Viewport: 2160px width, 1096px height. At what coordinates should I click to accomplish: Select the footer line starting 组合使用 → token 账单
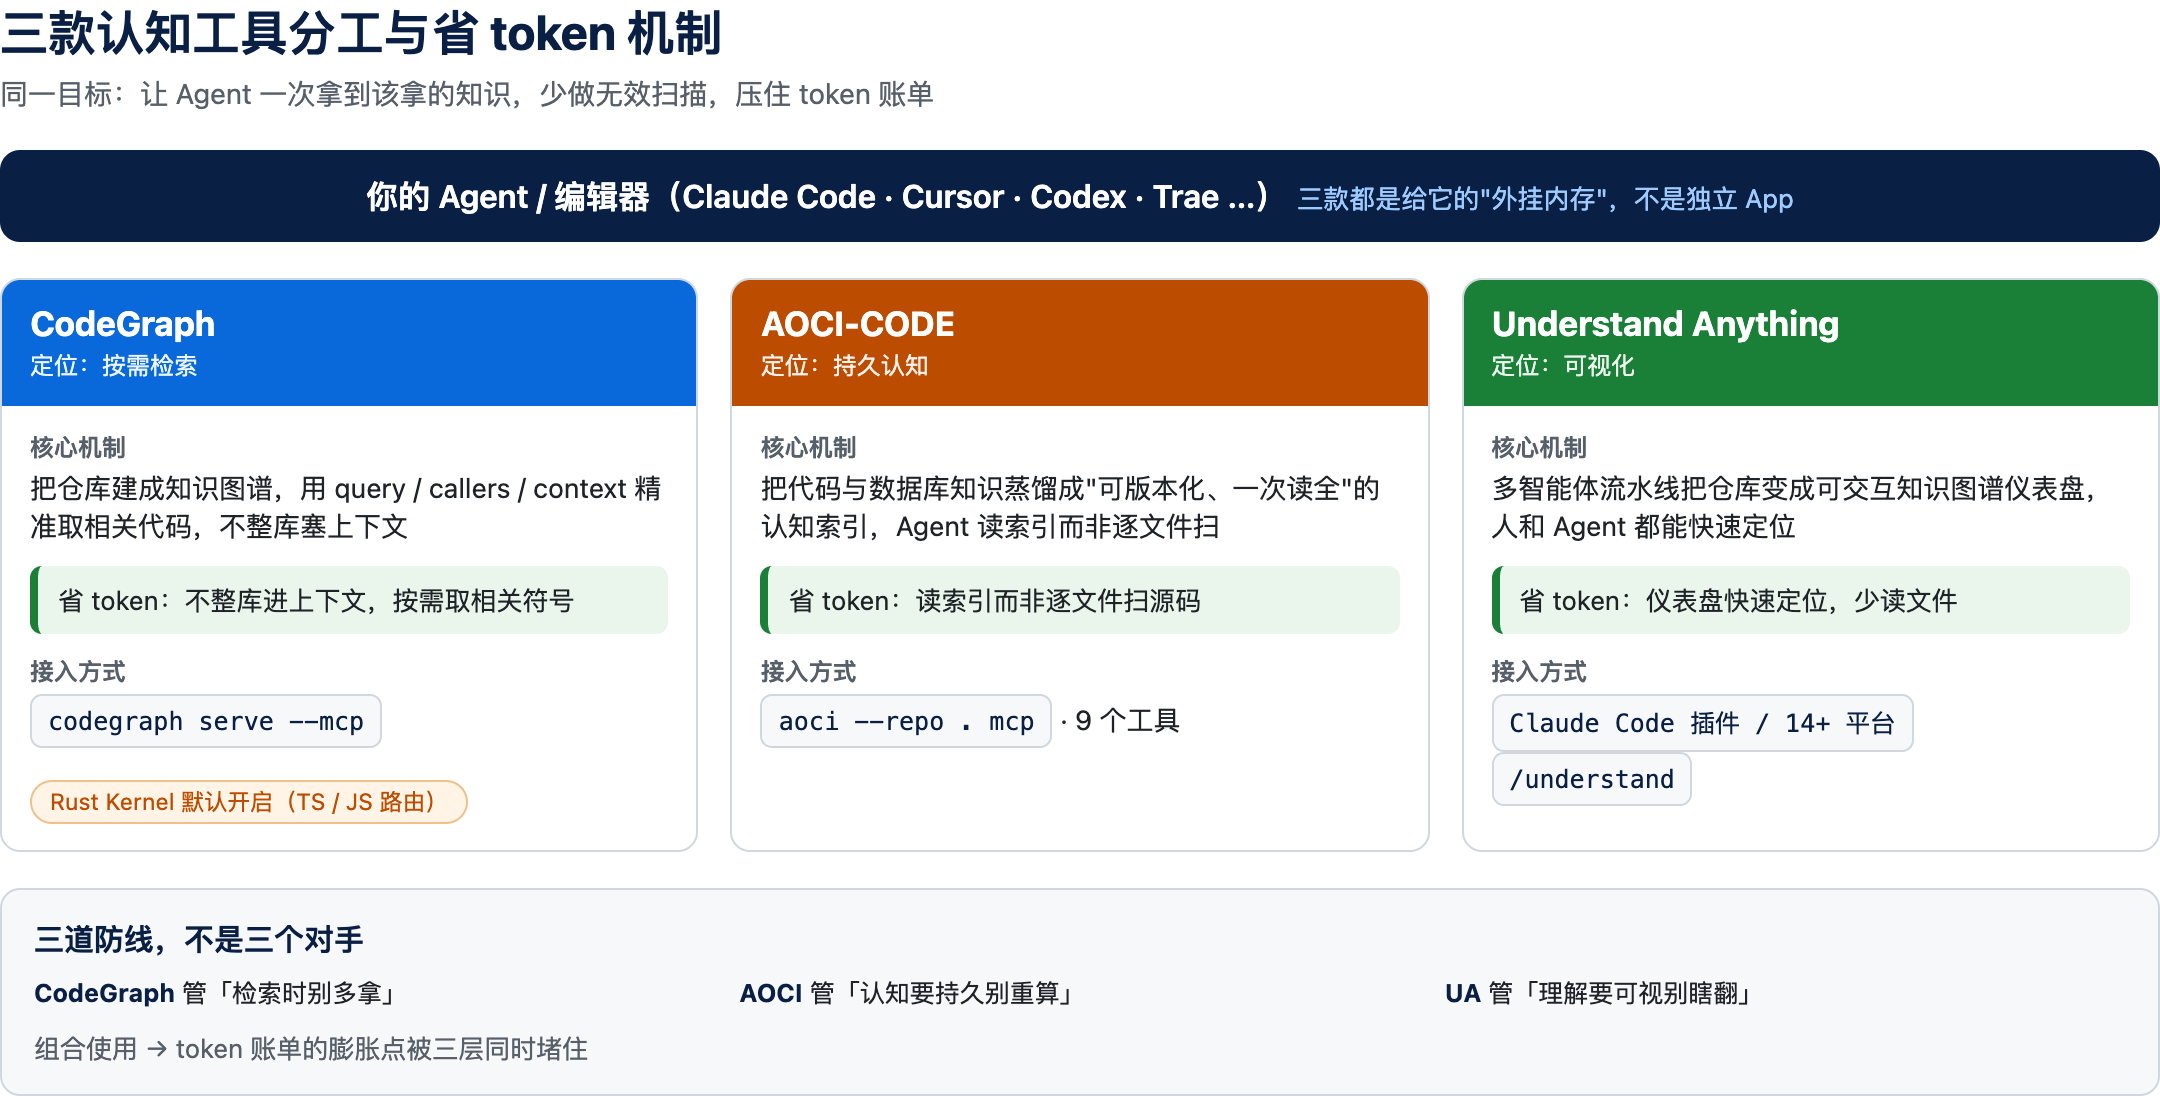[x=311, y=1048]
